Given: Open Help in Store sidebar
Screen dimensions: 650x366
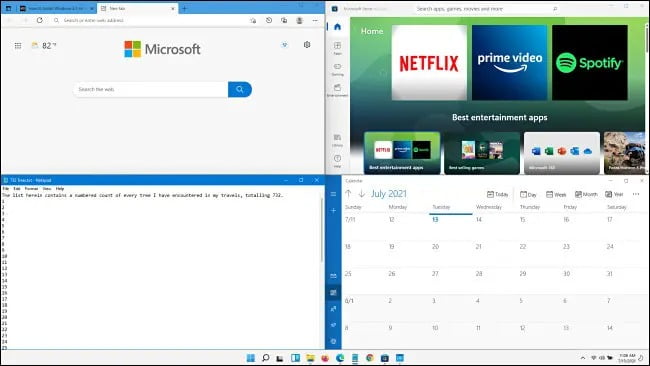Looking at the screenshot, I should (337, 161).
